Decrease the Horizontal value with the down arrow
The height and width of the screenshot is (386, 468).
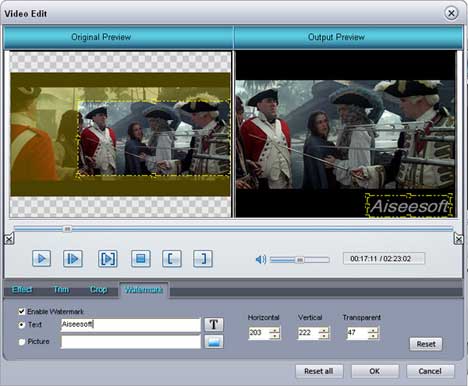(x=275, y=336)
